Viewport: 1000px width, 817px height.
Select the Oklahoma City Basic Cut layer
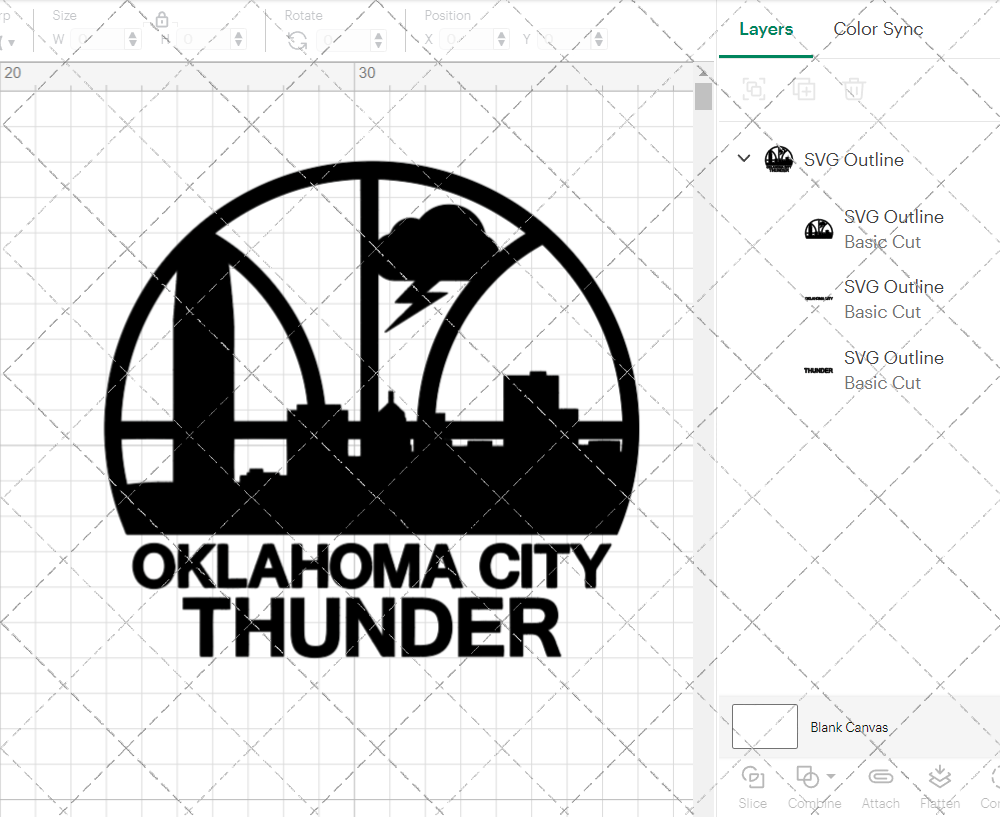click(x=894, y=299)
